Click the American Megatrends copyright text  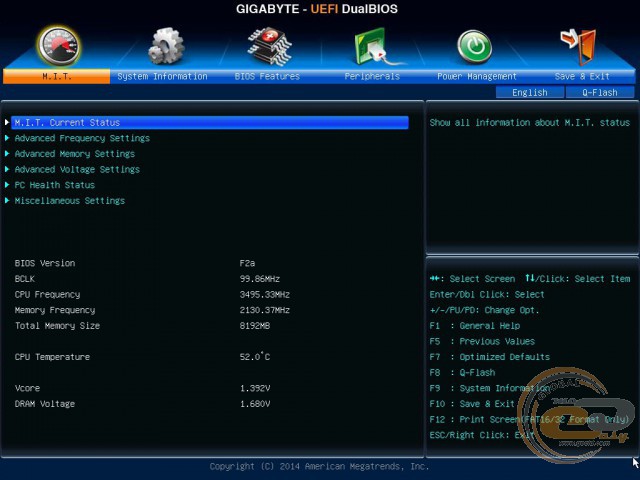pyautogui.click(x=319, y=466)
